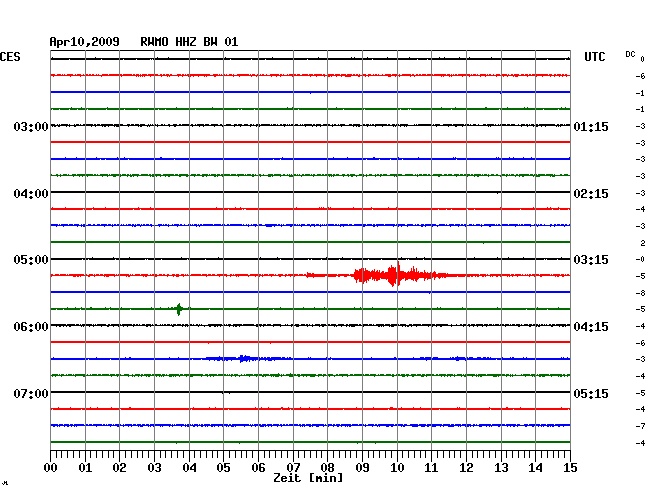Click minute axis tick label "15"
Screen dimensions: 650x494
coord(570,467)
